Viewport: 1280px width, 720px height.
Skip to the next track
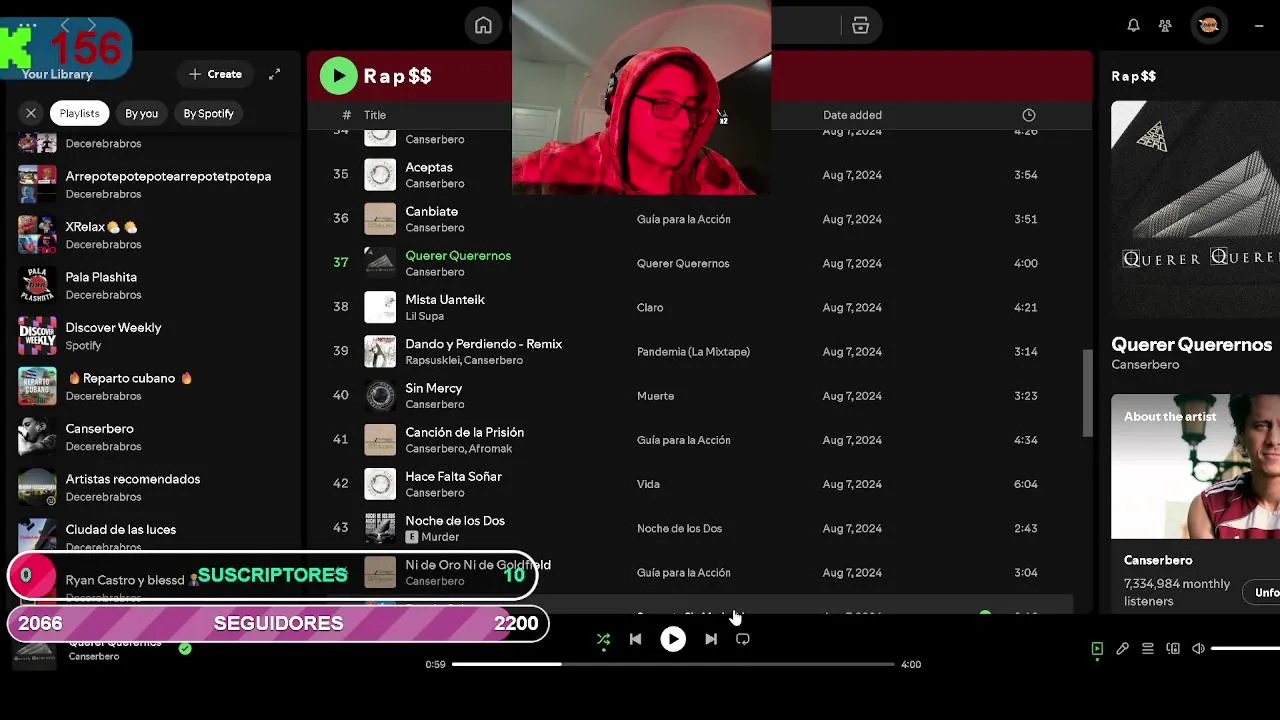click(711, 639)
